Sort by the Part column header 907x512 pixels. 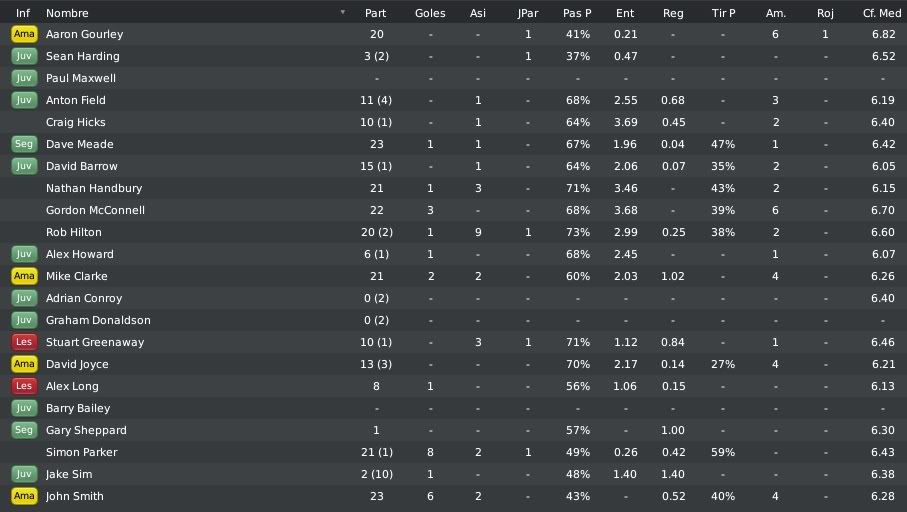click(x=375, y=13)
